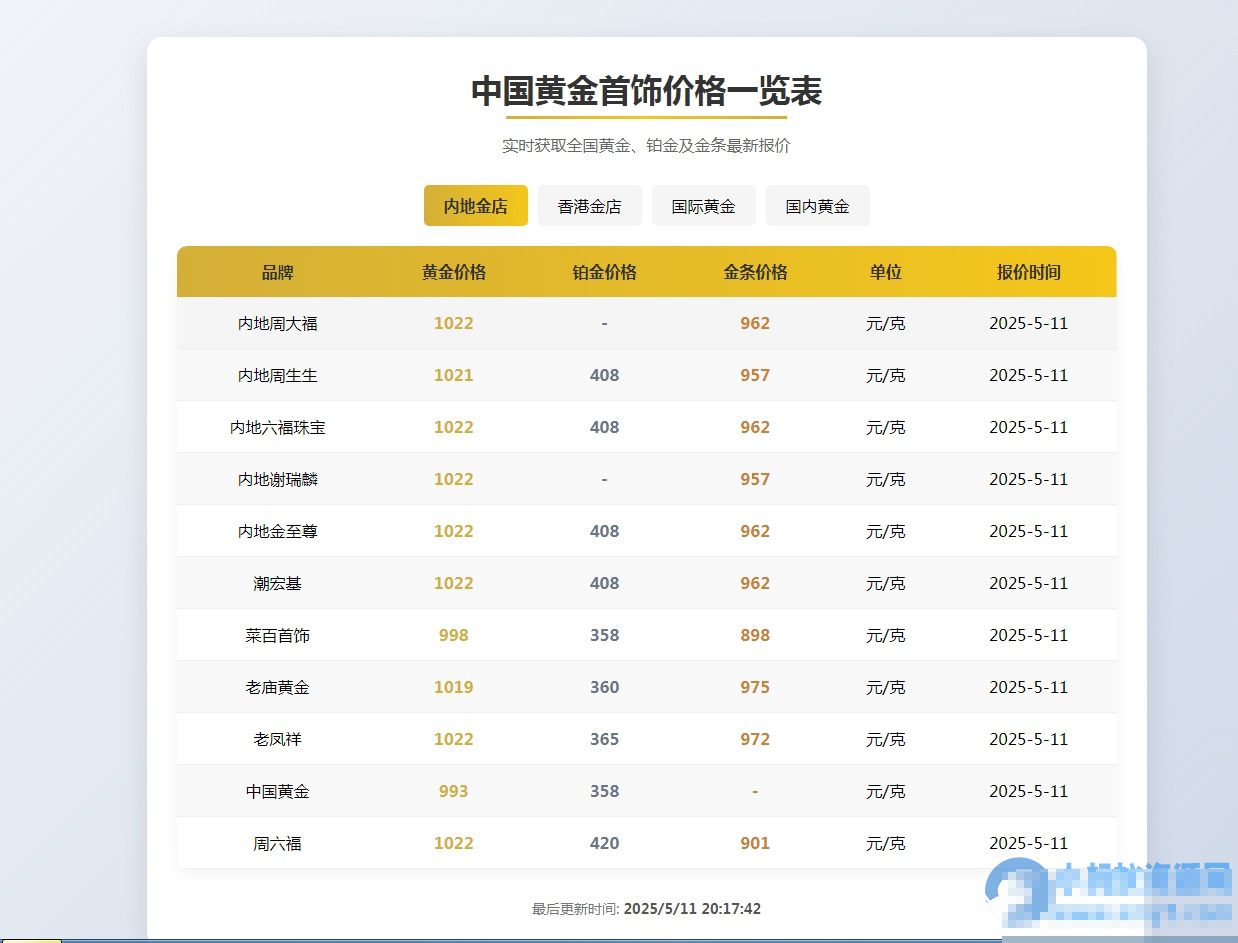This screenshot has height=943, width=1238.
Task: Click 中国黄金 gold price 993
Action: [x=453, y=792]
